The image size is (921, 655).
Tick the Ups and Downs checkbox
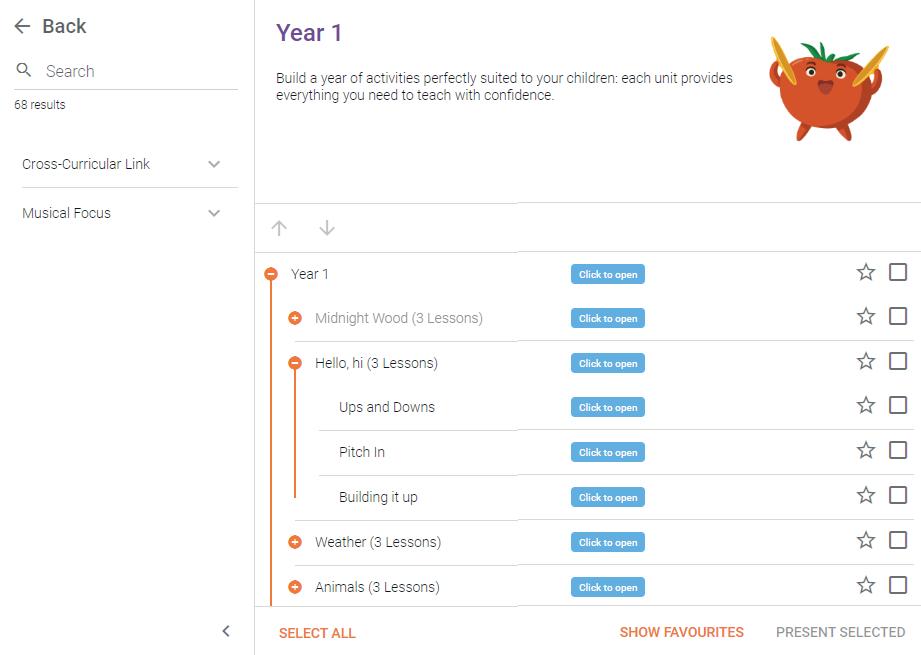[x=898, y=405]
